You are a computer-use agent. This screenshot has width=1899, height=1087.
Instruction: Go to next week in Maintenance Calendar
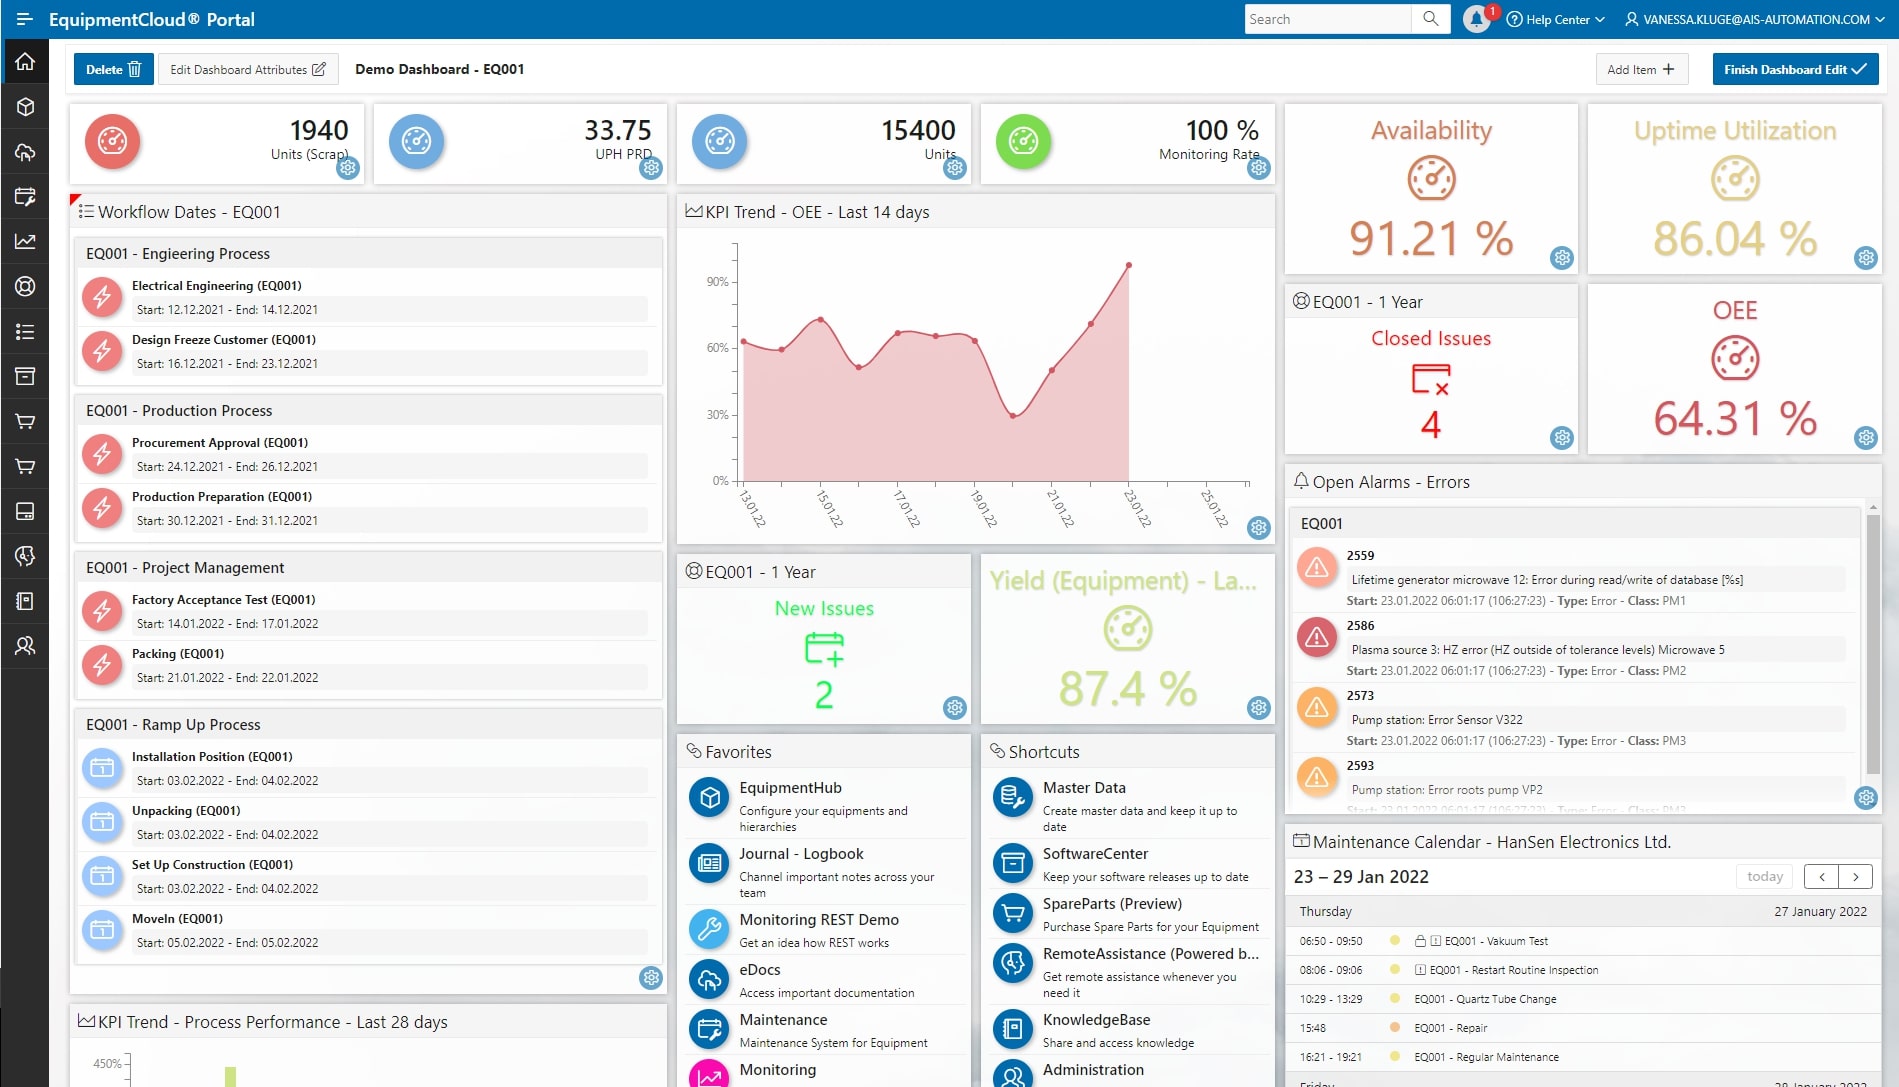[1856, 877]
